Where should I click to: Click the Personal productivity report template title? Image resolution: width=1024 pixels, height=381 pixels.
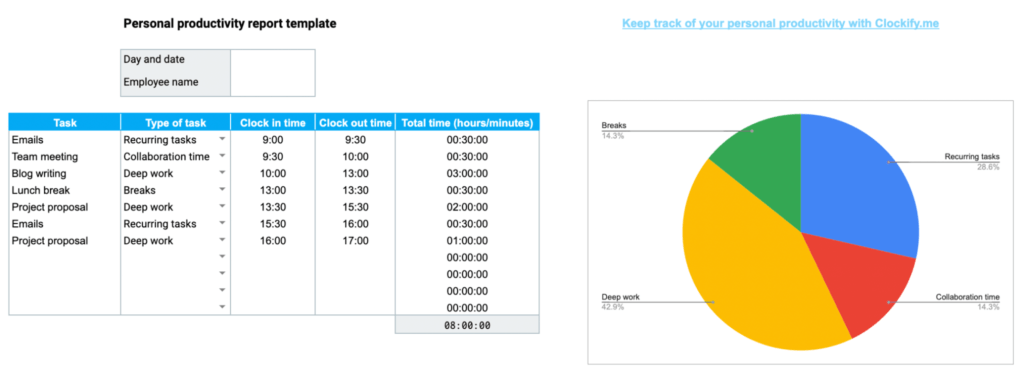[230, 24]
